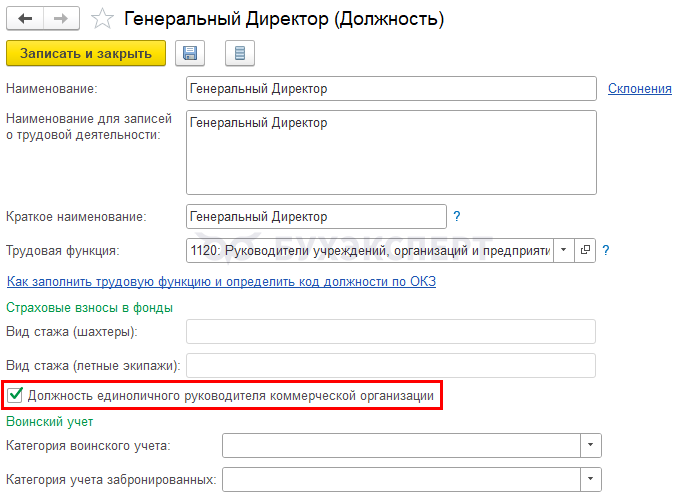The width and height of the screenshot is (688, 497).
Task: Expand the Категория учета забронированных dropdown
Action: [x=591, y=480]
